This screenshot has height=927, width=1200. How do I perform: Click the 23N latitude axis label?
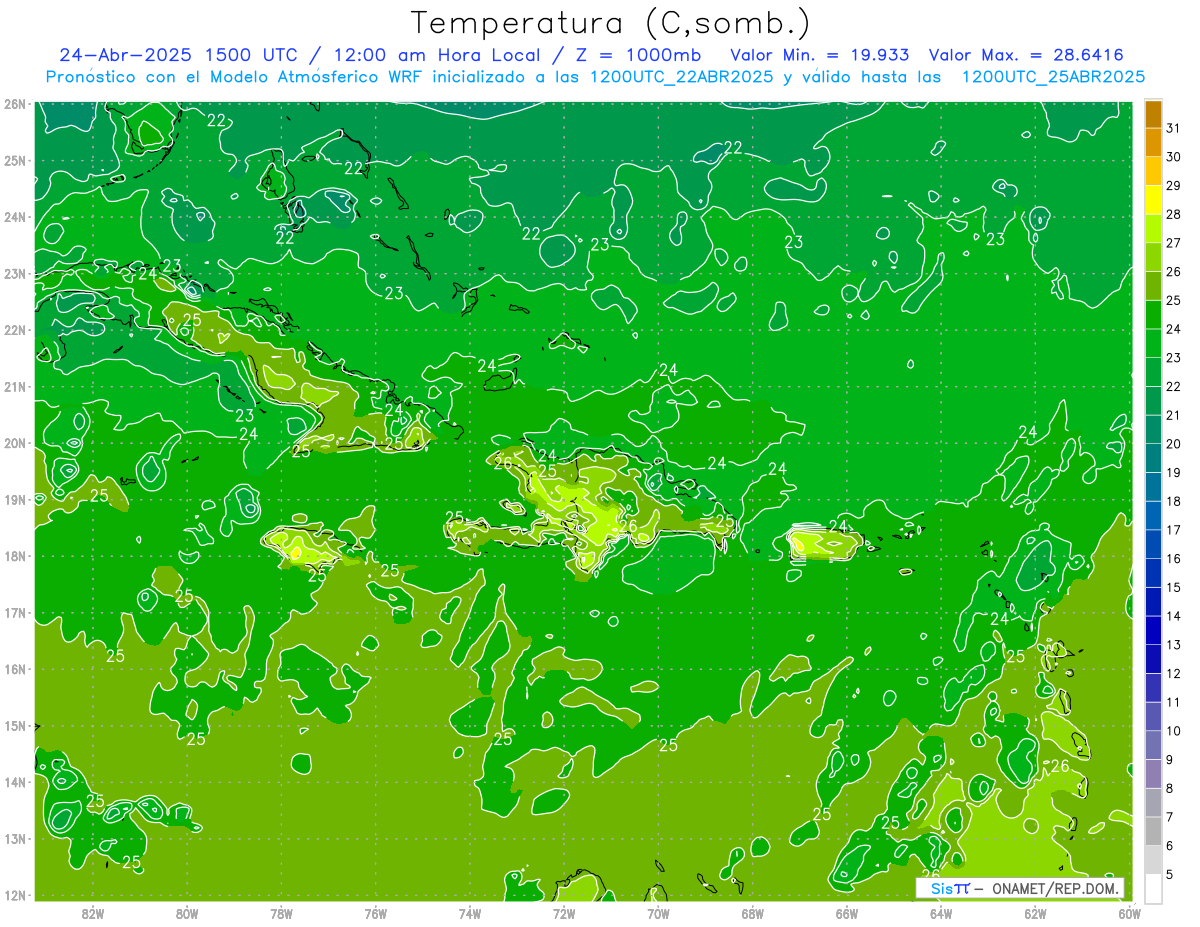coord(14,273)
